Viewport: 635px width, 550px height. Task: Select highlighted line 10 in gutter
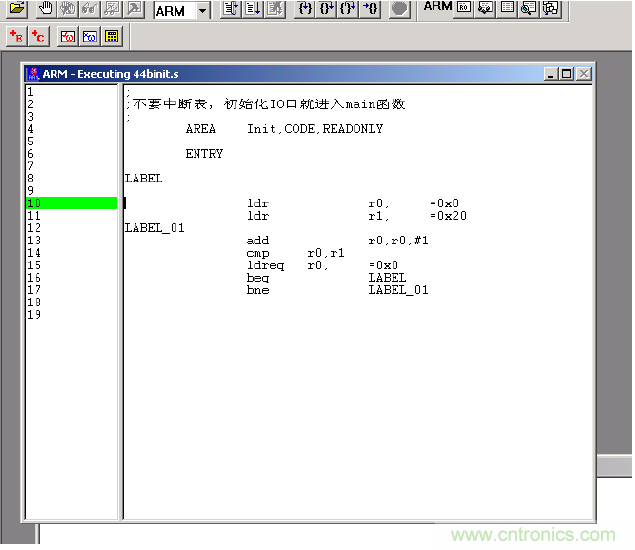70,203
